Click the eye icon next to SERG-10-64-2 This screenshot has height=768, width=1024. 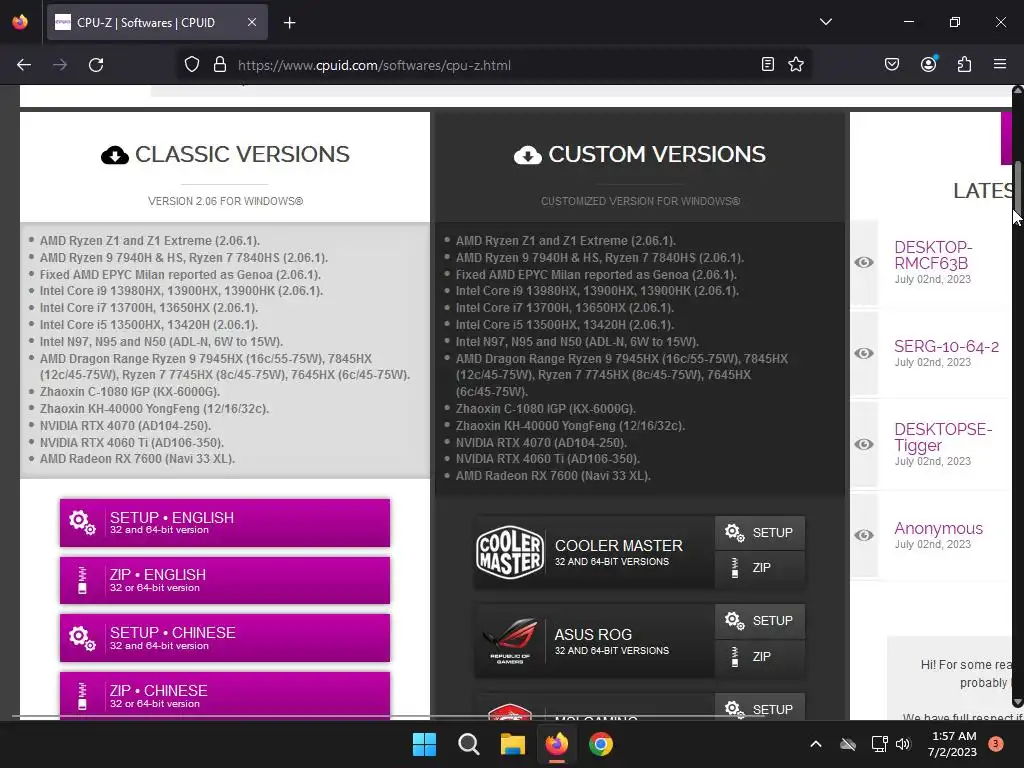point(864,353)
